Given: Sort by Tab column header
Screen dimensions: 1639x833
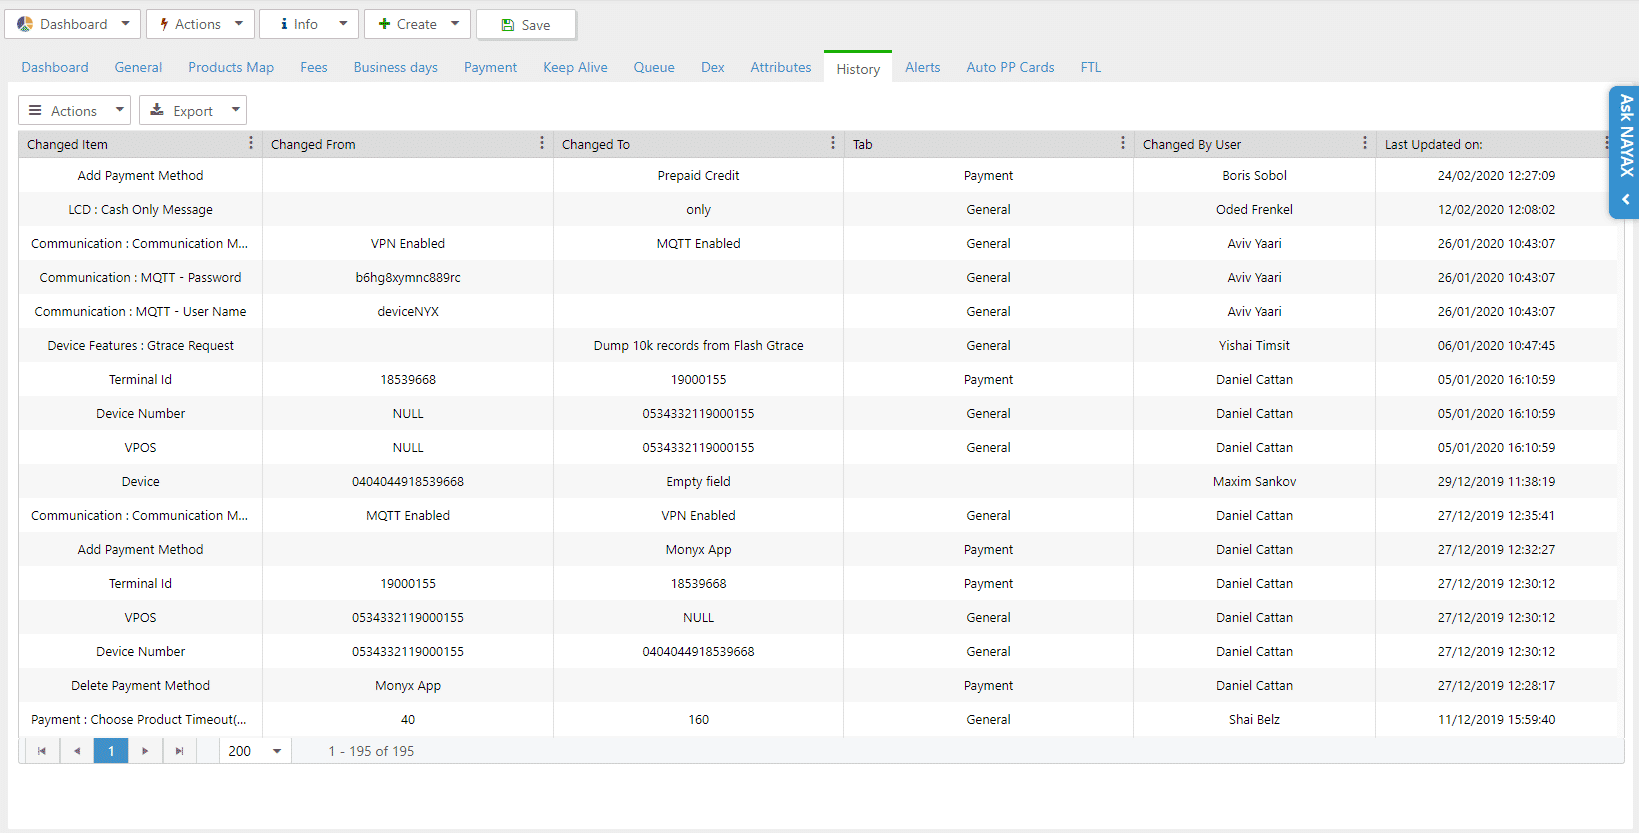Looking at the screenshot, I should pos(863,144).
